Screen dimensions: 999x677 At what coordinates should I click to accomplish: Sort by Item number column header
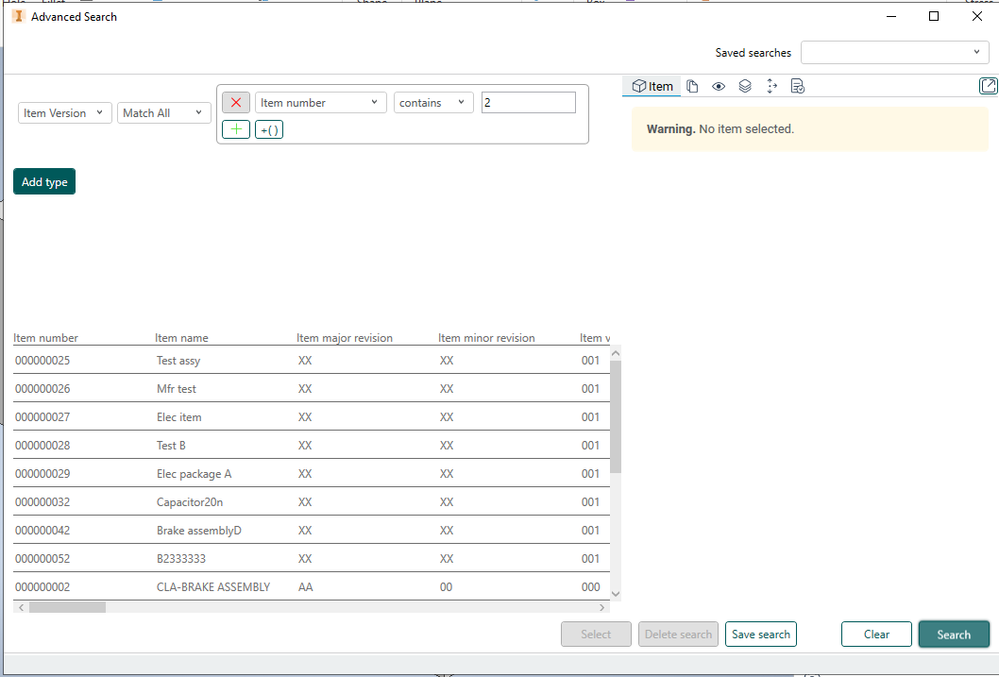[x=46, y=338]
